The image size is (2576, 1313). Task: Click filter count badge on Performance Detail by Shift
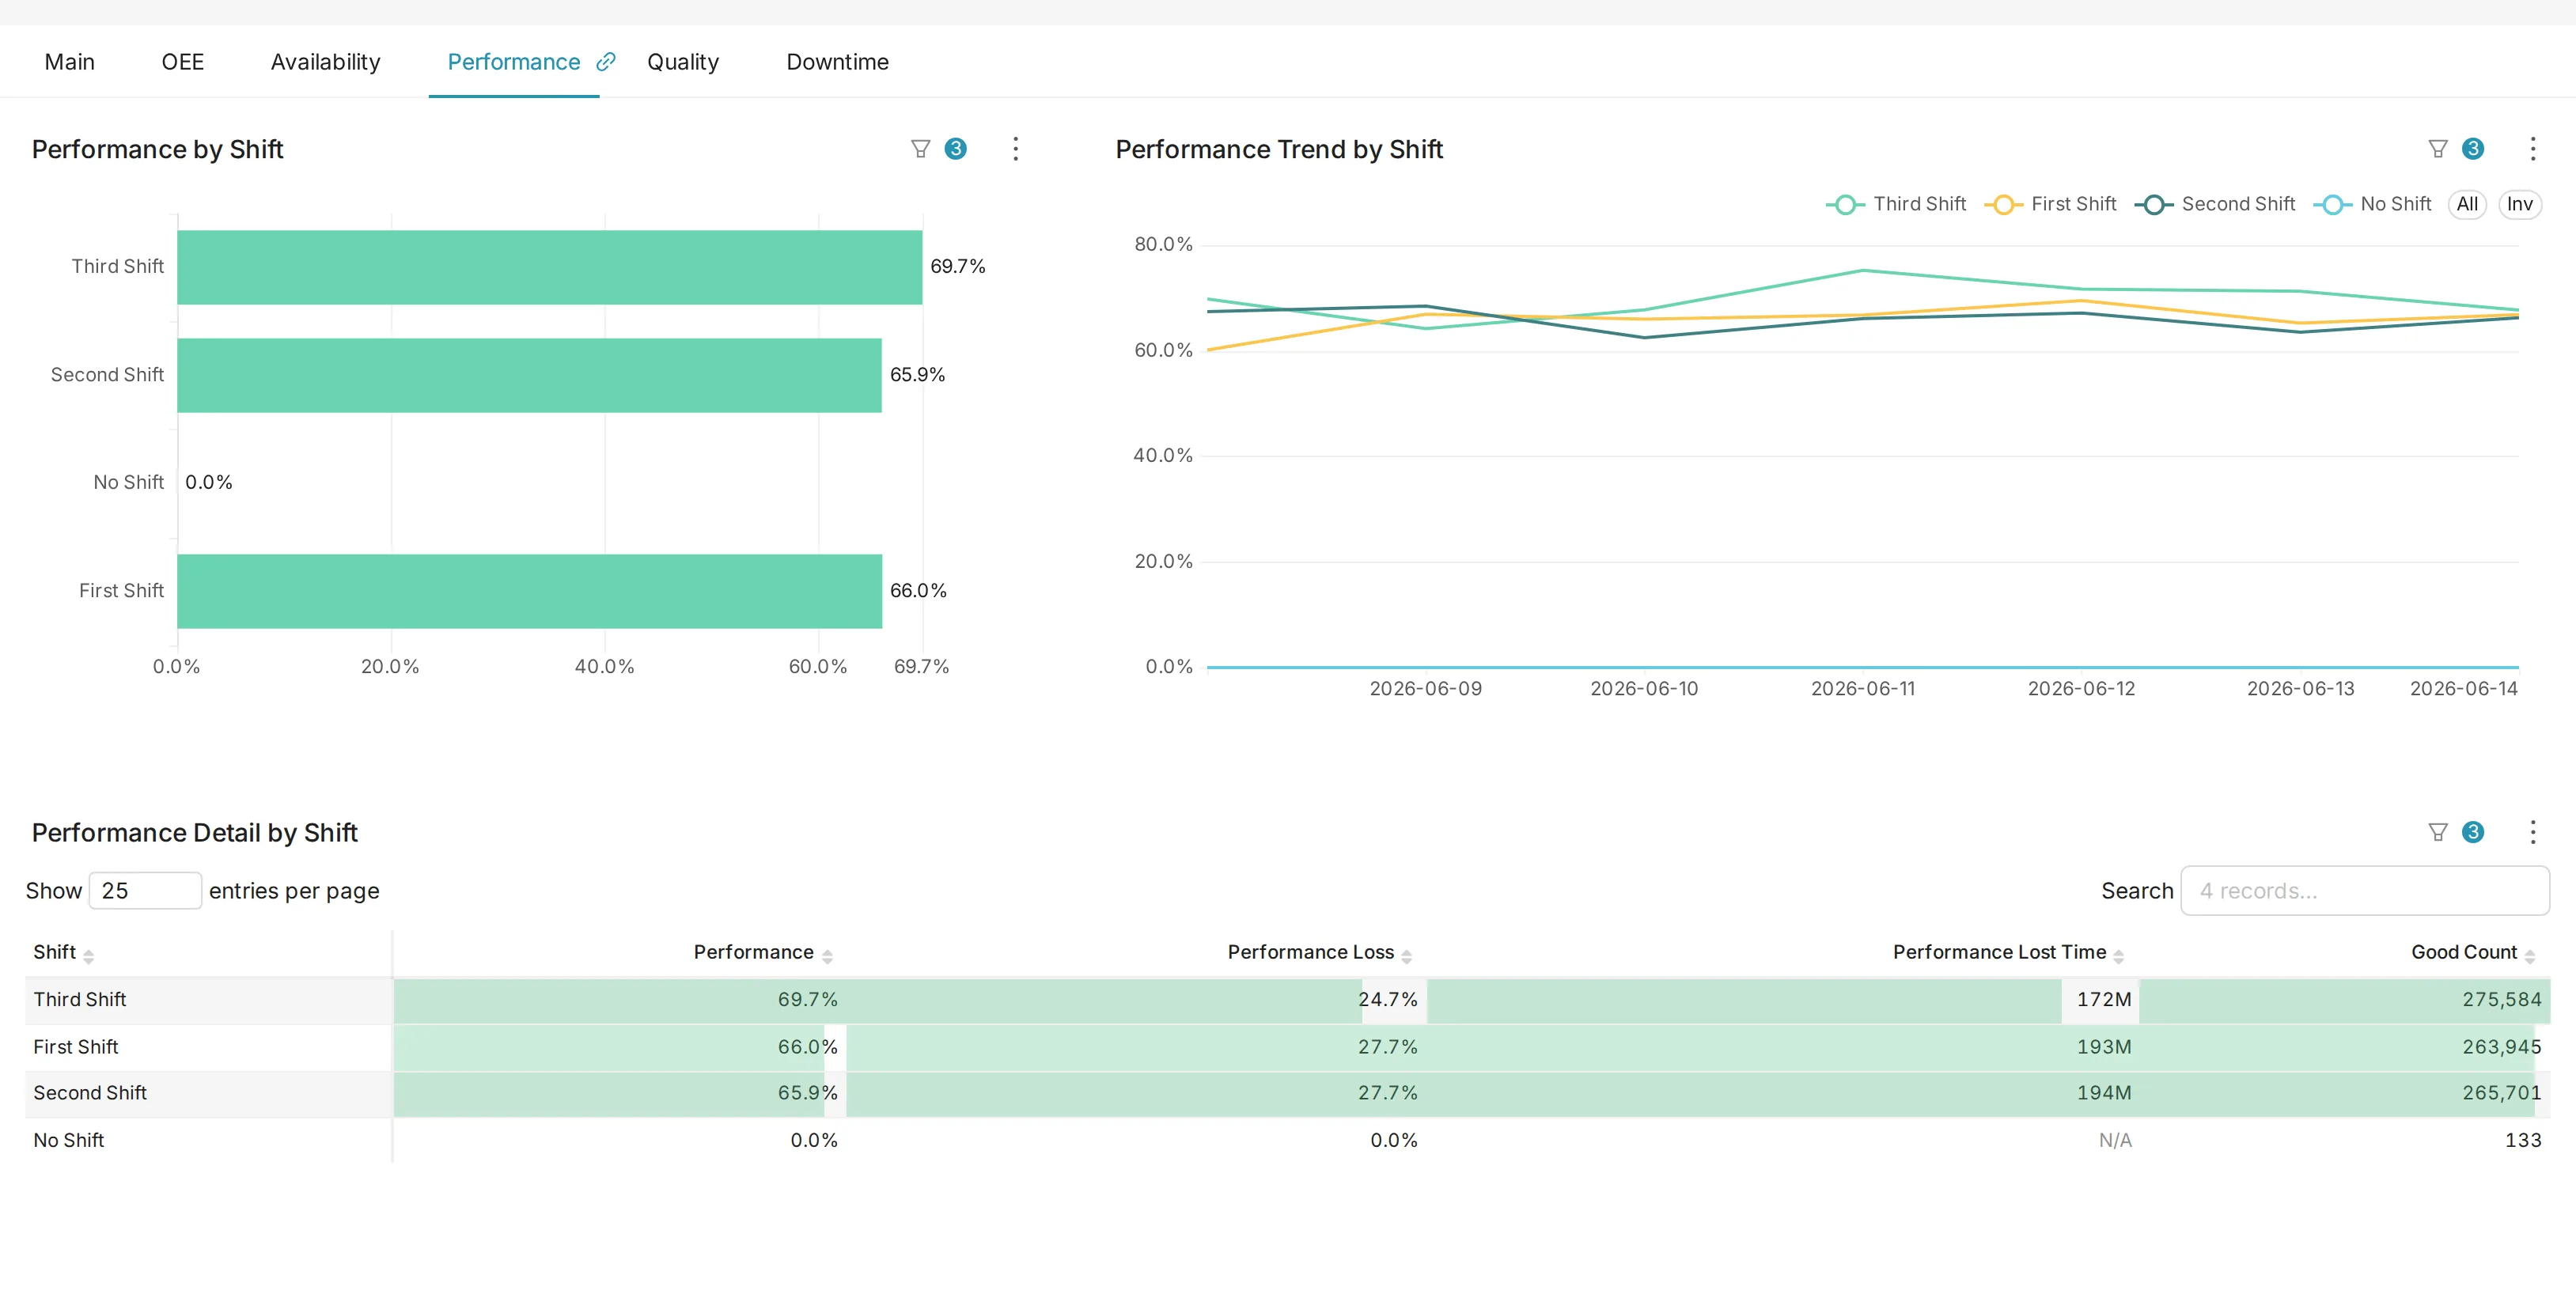(2473, 832)
